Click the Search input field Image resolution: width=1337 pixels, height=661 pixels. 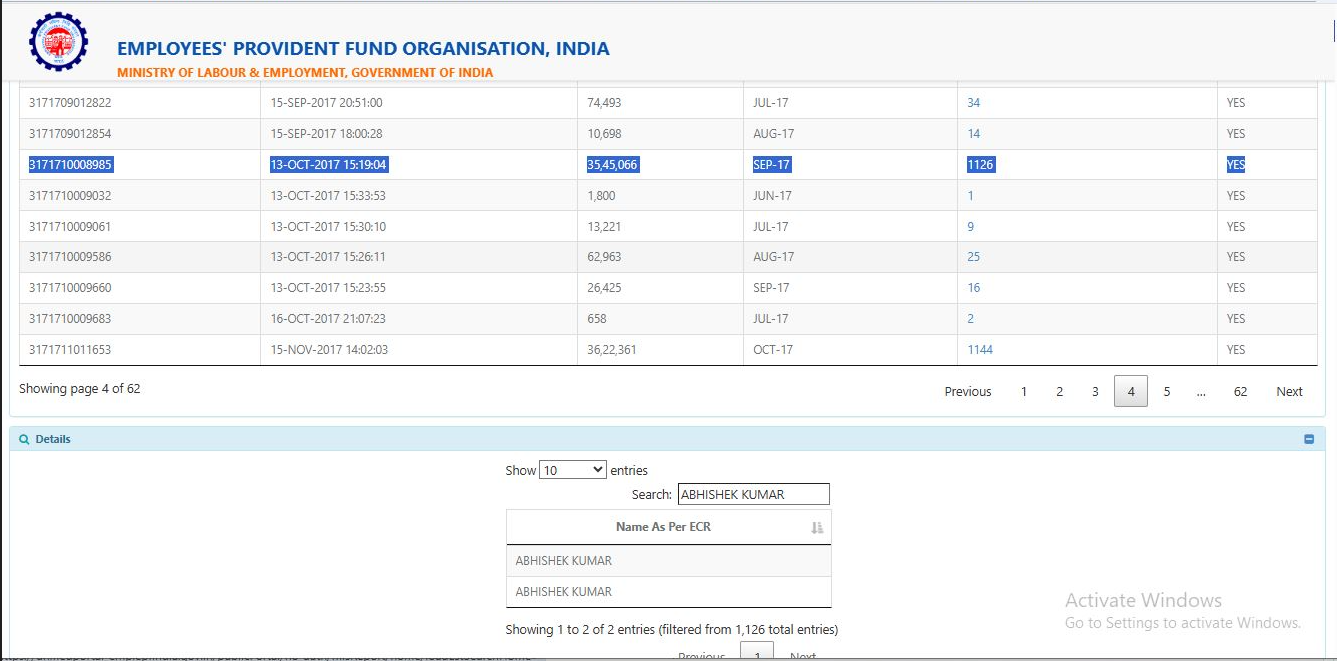[753, 494]
